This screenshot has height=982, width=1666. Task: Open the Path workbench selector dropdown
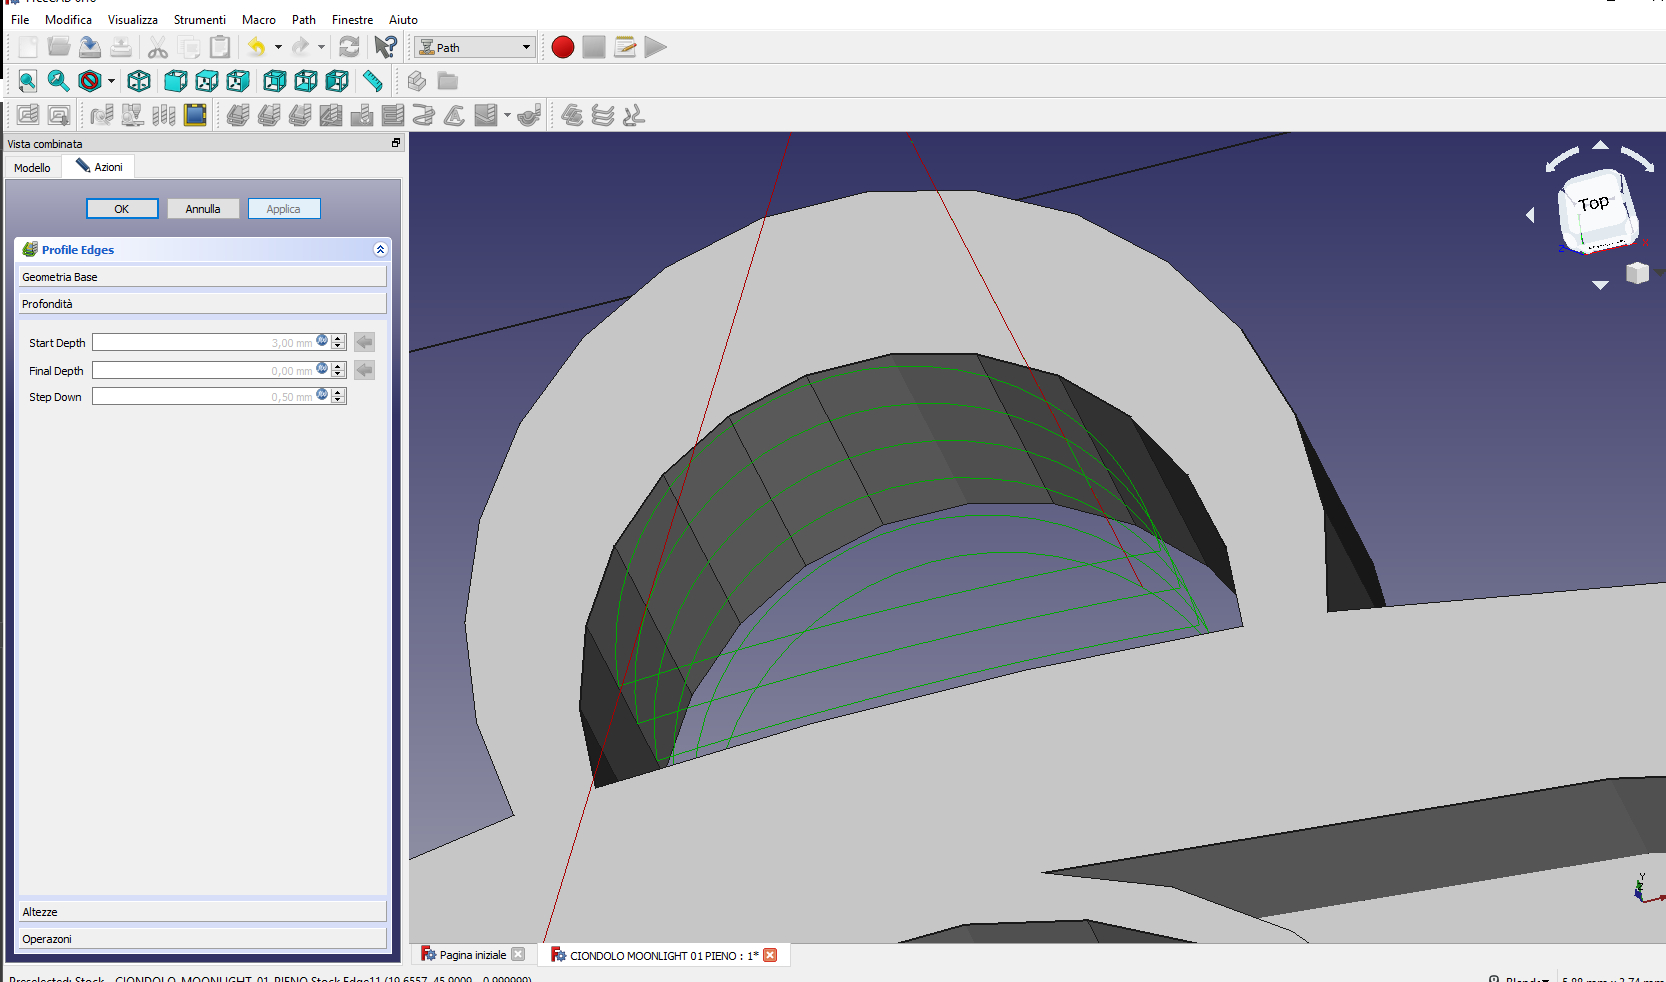click(474, 47)
